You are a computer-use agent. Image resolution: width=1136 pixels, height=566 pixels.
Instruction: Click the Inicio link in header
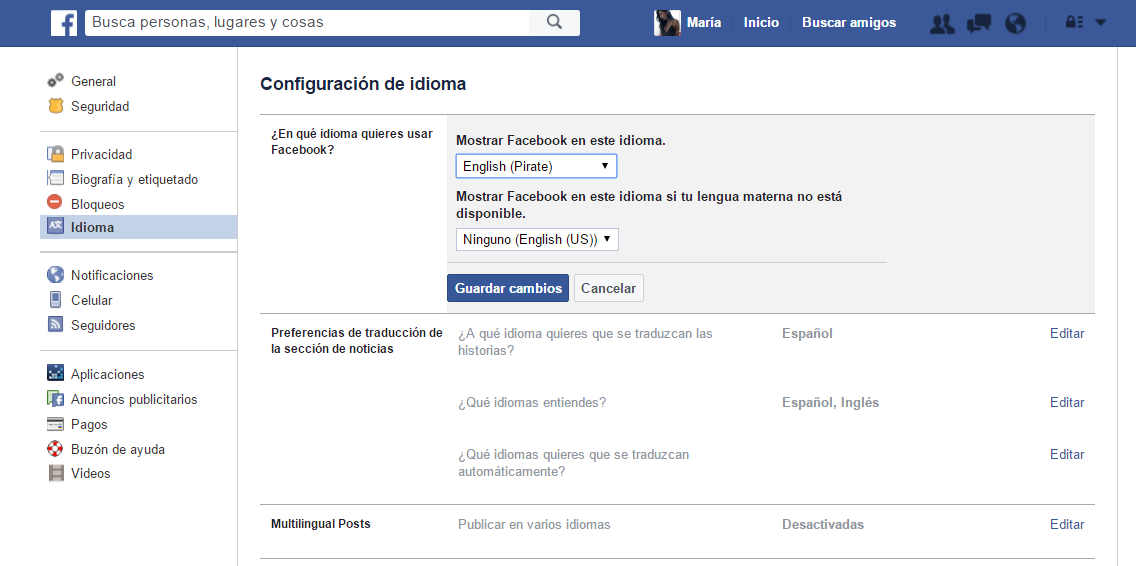pyautogui.click(x=761, y=23)
